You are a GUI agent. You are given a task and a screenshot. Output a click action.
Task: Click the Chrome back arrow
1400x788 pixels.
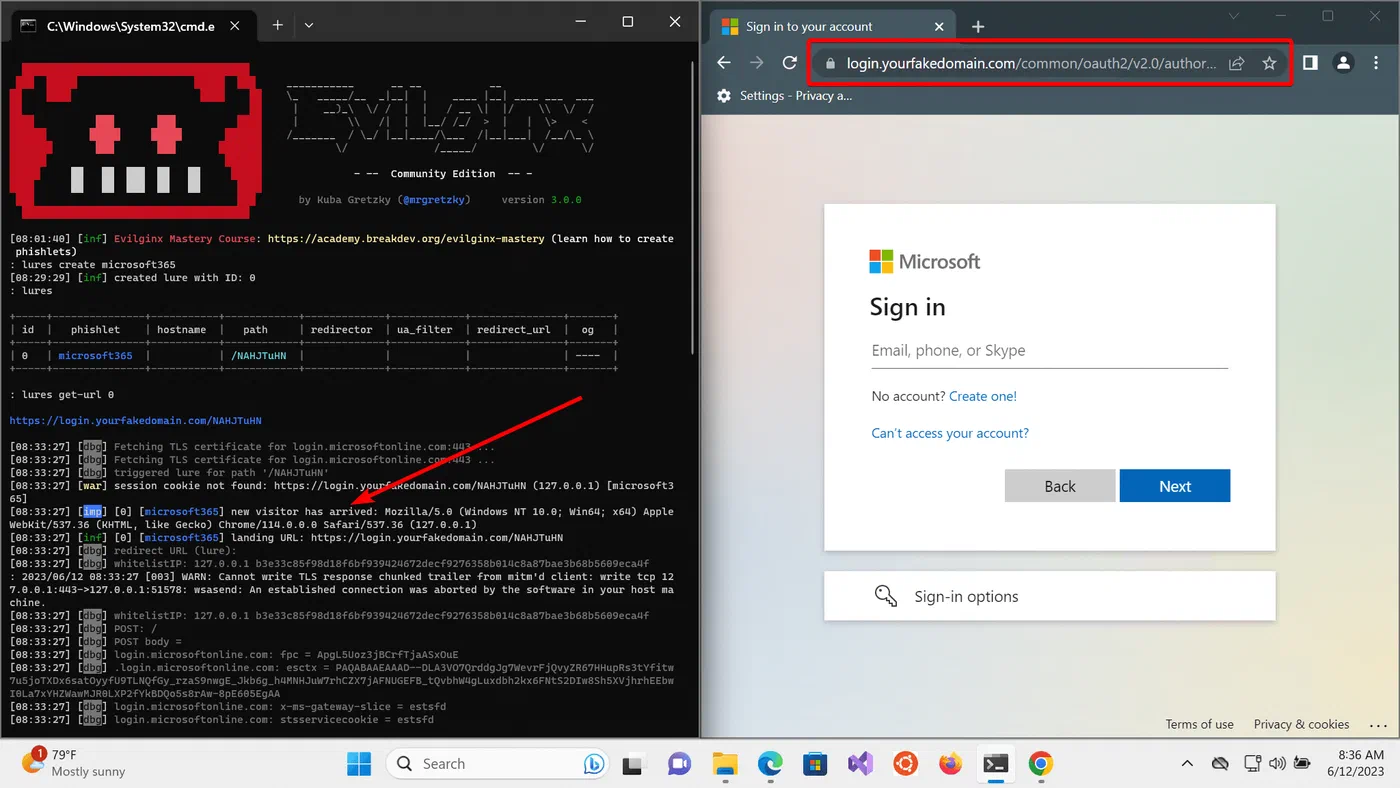coord(724,63)
